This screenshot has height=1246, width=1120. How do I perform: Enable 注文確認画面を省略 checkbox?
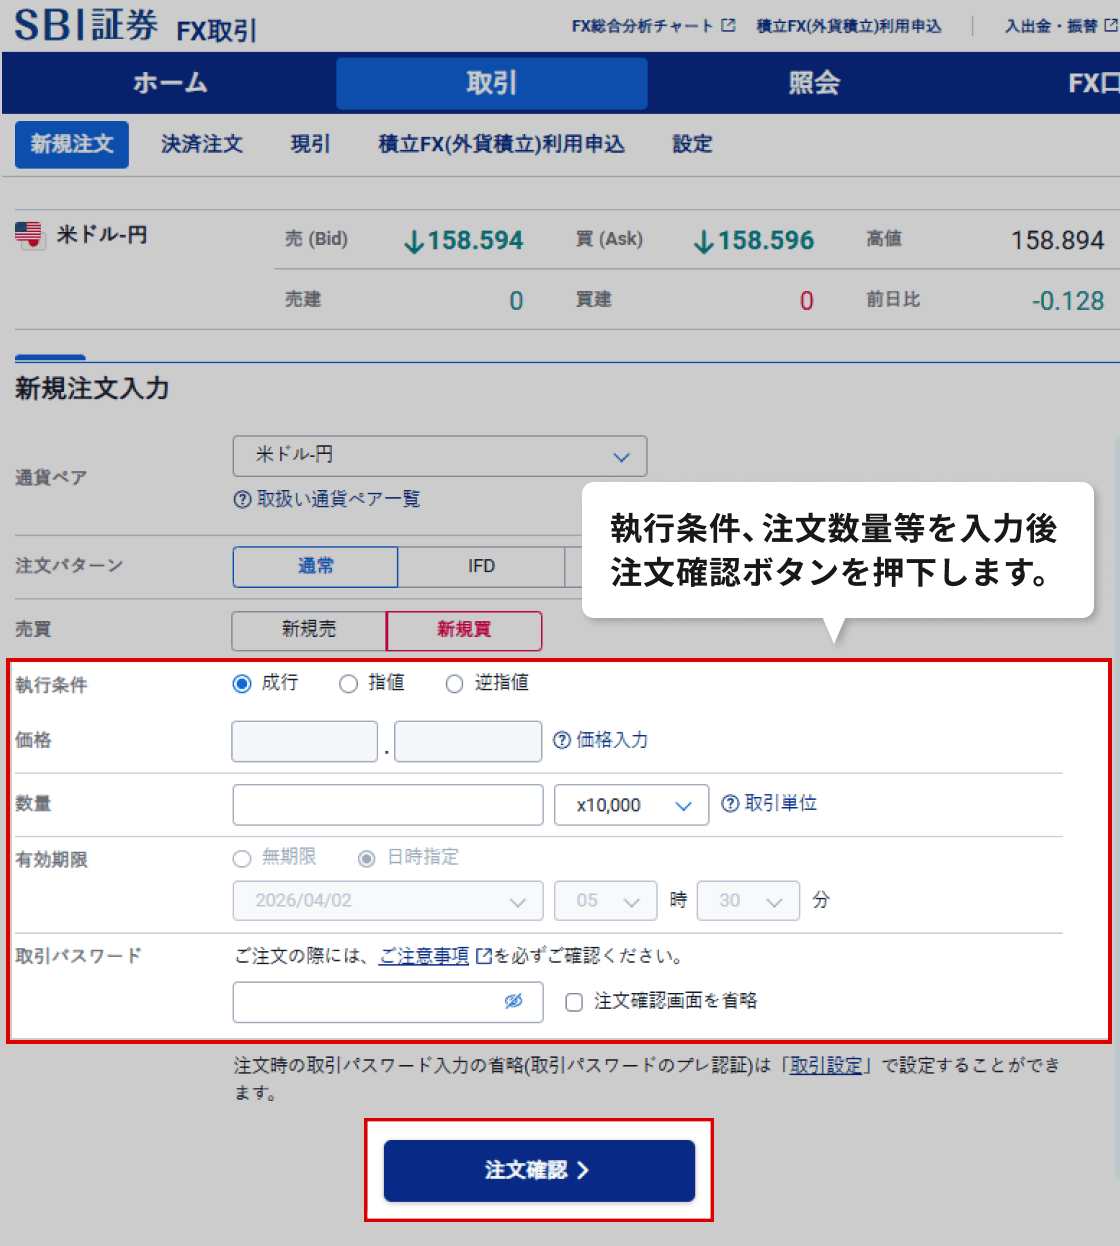[574, 1002]
